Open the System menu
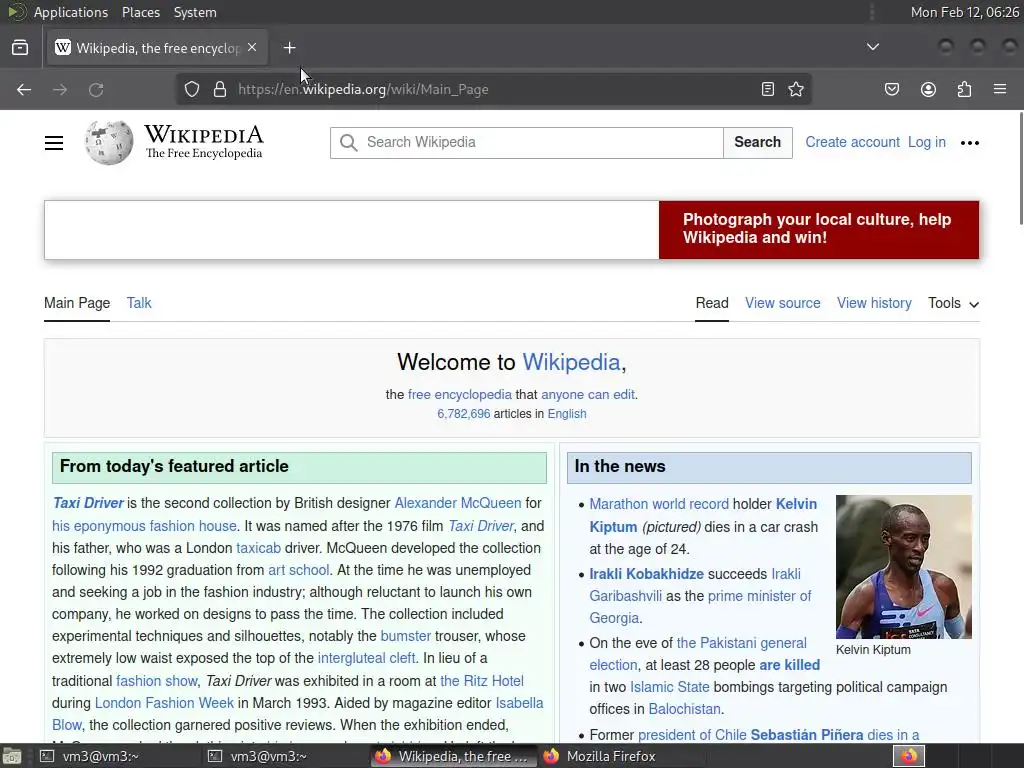The width and height of the screenshot is (1024, 768). (195, 12)
